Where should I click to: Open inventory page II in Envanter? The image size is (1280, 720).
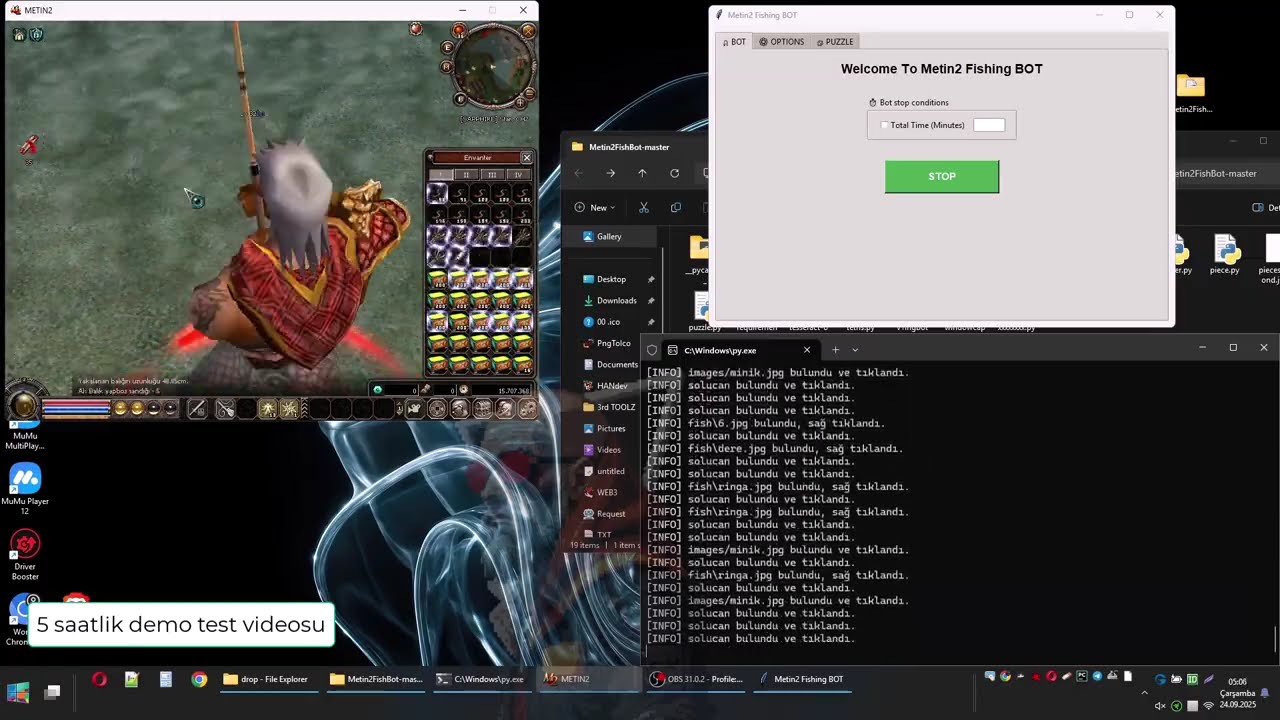pos(466,174)
